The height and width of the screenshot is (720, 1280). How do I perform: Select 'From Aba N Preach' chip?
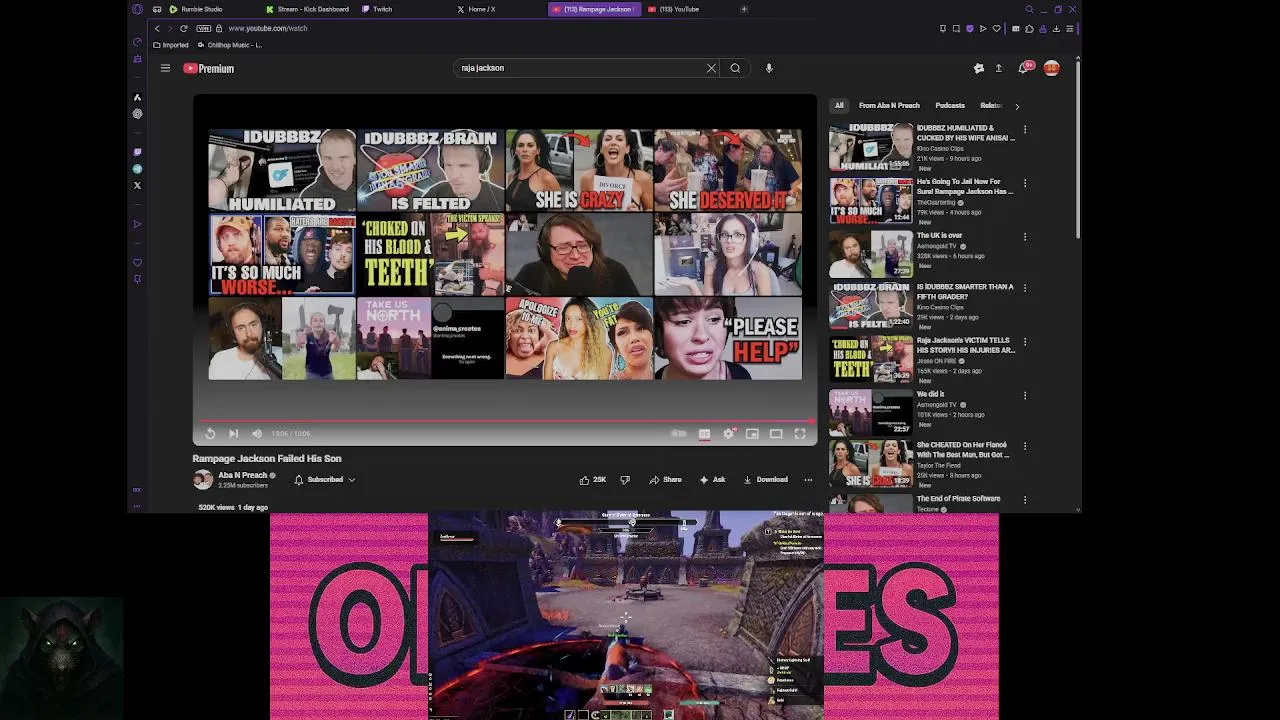pos(889,105)
